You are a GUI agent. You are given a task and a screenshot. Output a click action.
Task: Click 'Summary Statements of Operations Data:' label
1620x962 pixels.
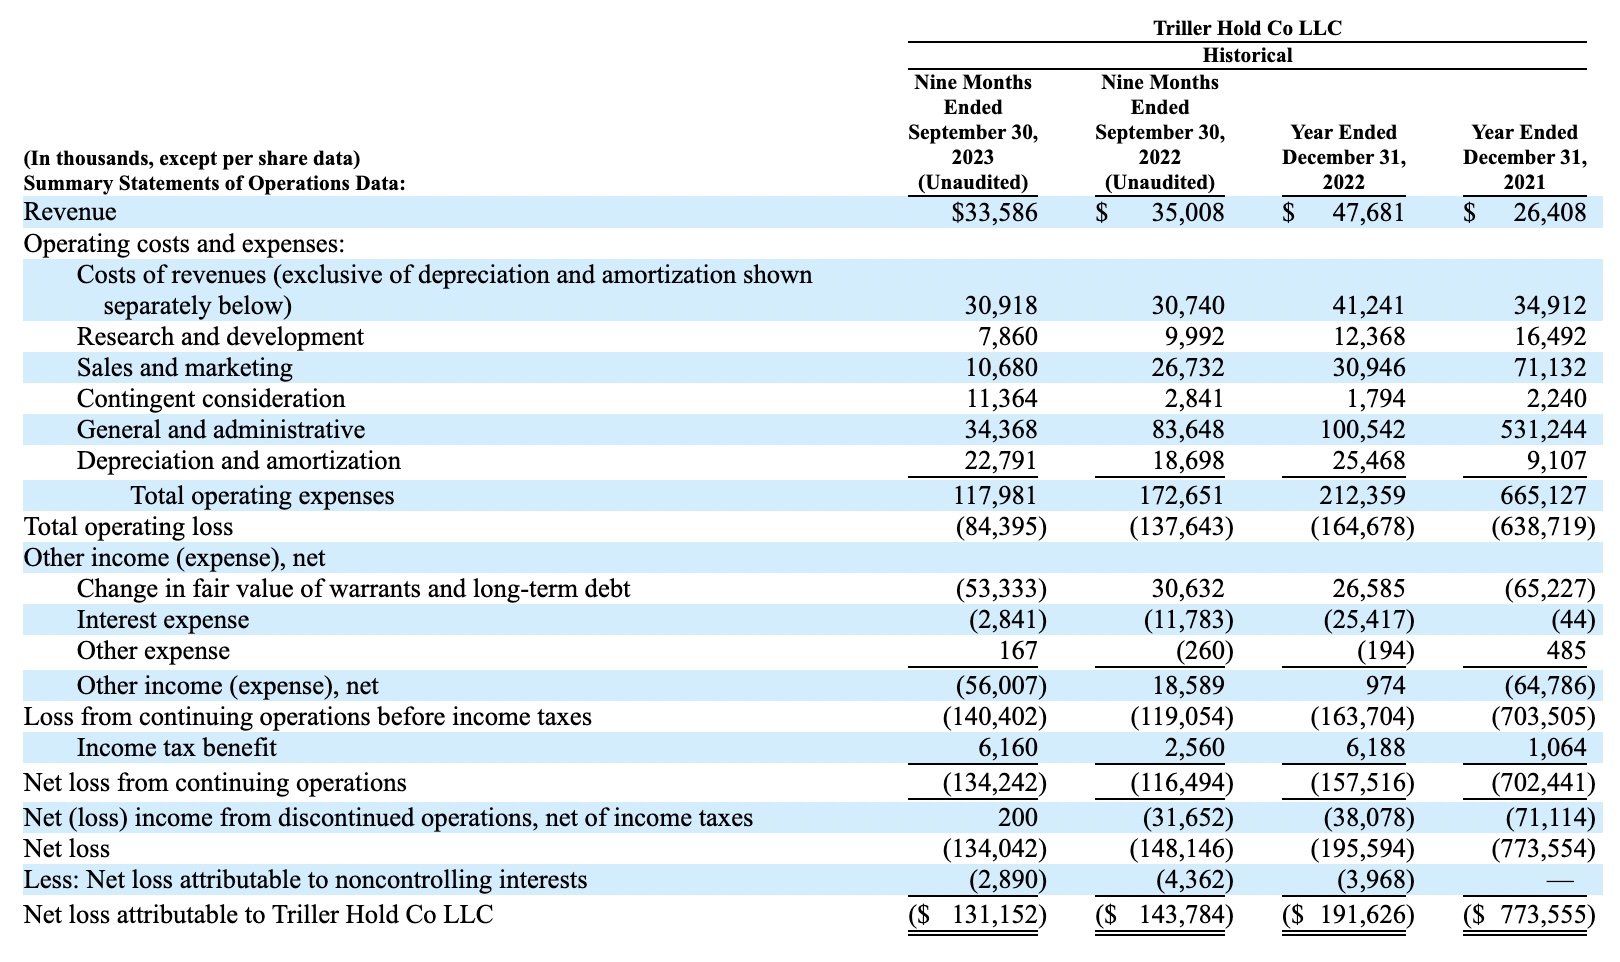214,183
